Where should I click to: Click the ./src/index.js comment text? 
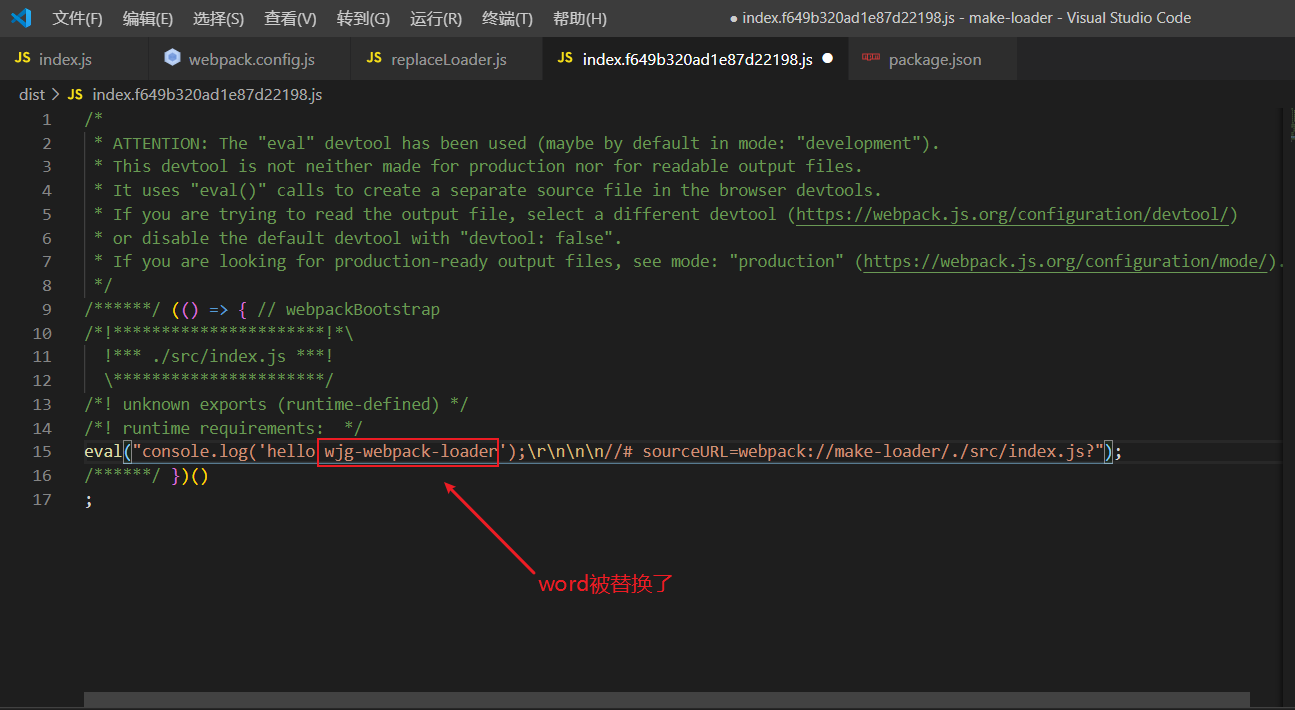point(219,357)
